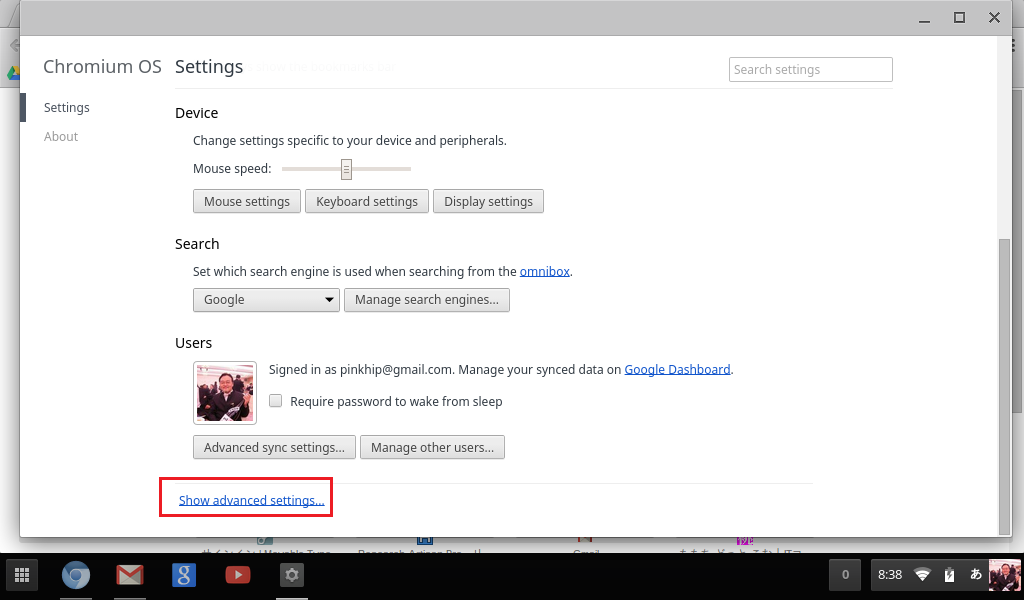Screen dimensions: 1024x600
Task: Launch YouTube from the shelf
Action: [x=238, y=575]
